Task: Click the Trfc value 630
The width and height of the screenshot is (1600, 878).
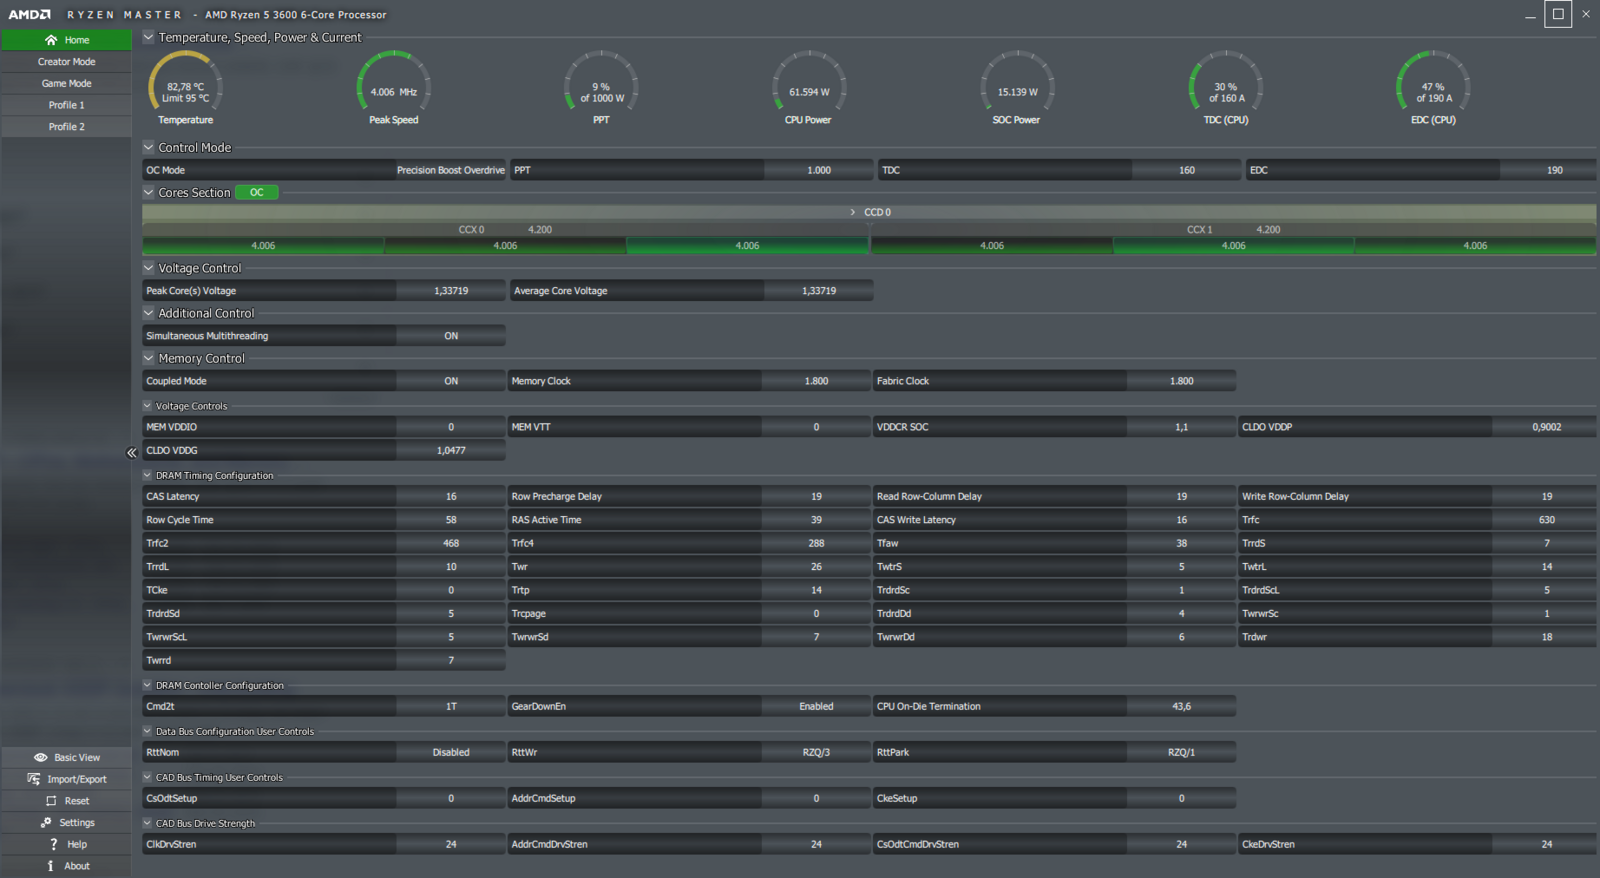Action: [1545, 520]
